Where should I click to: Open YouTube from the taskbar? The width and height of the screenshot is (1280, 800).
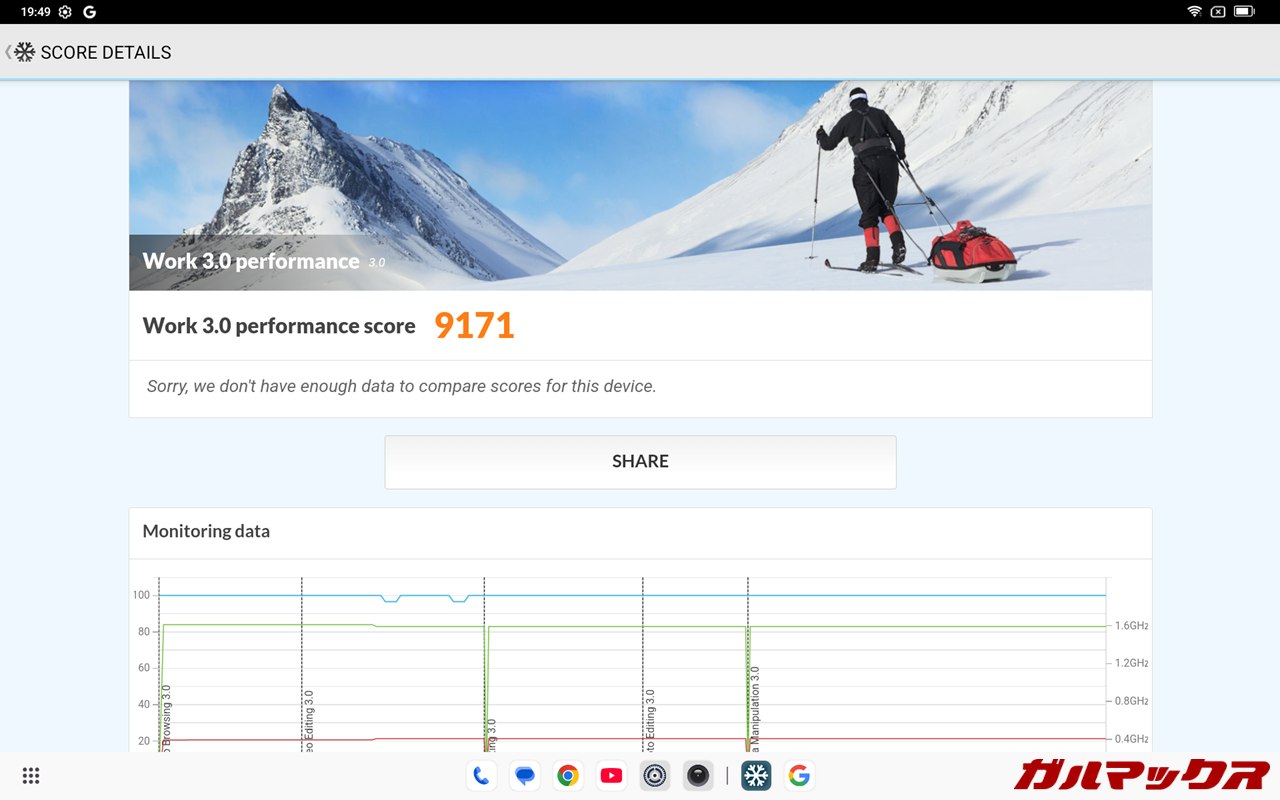611,775
